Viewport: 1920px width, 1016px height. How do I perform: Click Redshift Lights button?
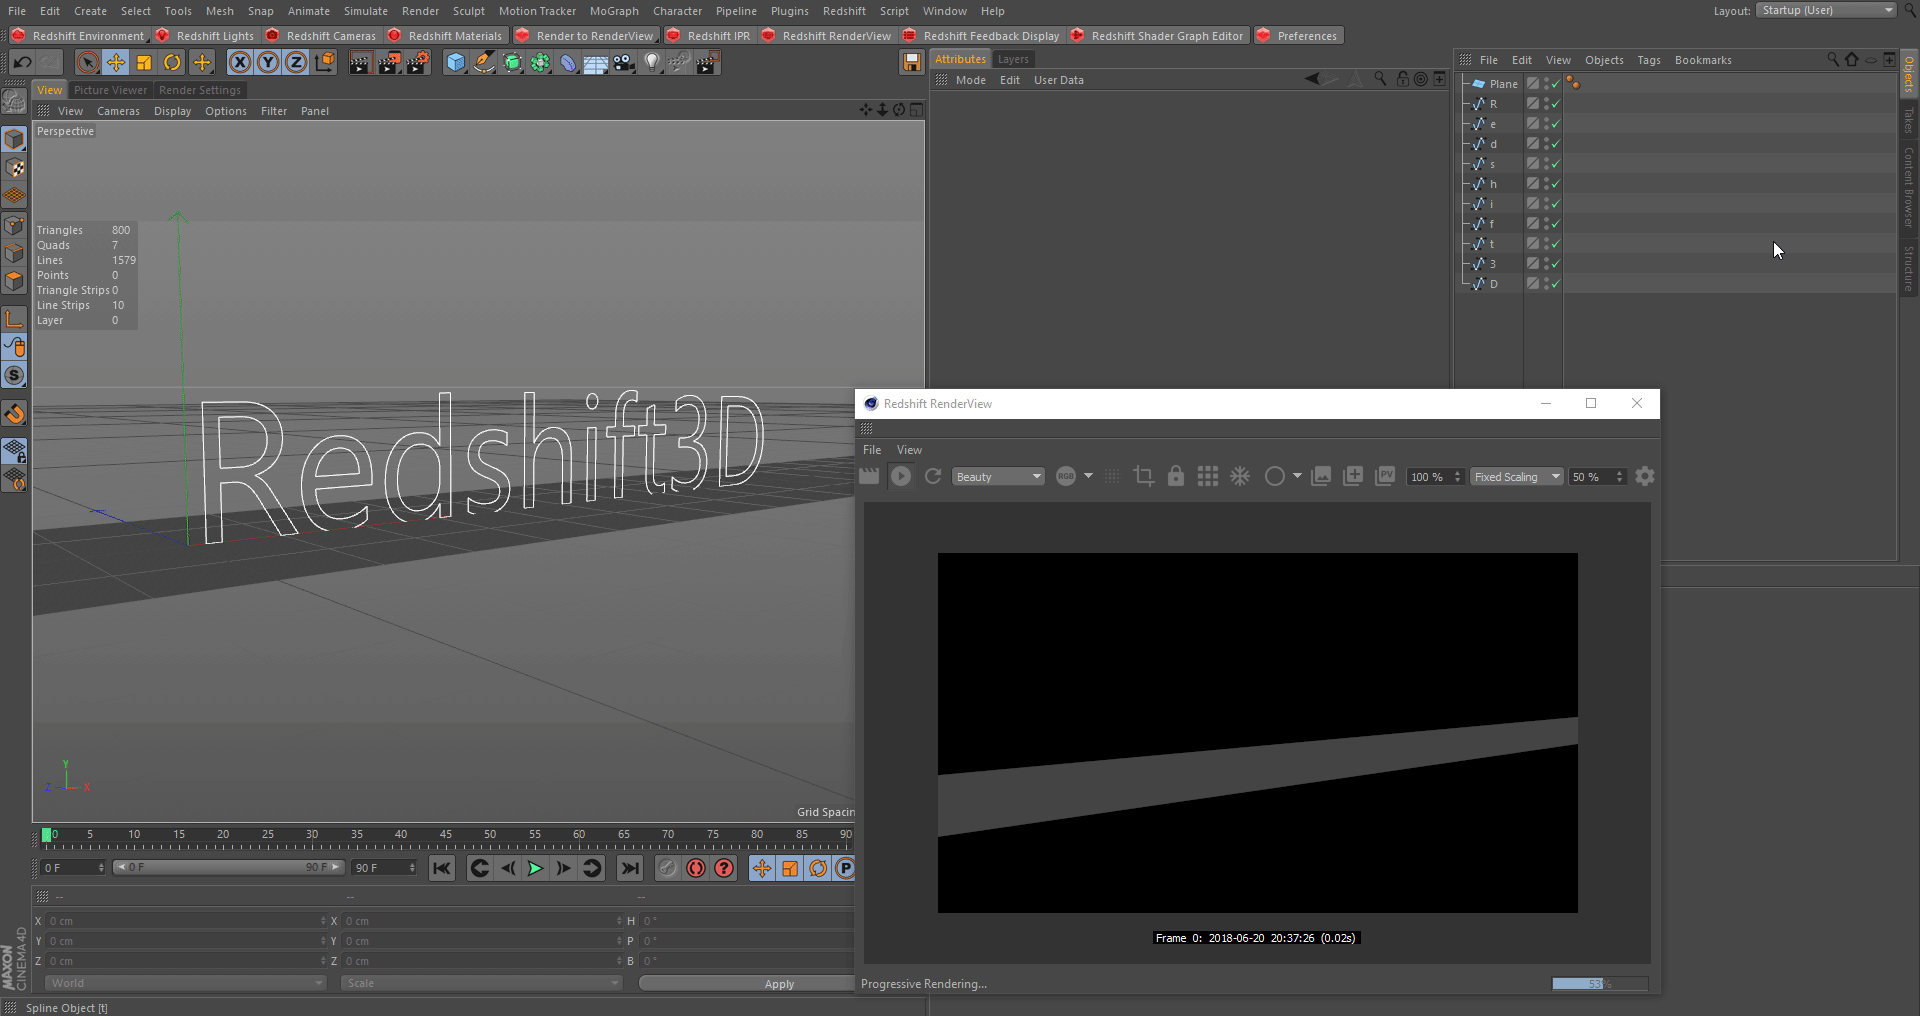point(206,36)
